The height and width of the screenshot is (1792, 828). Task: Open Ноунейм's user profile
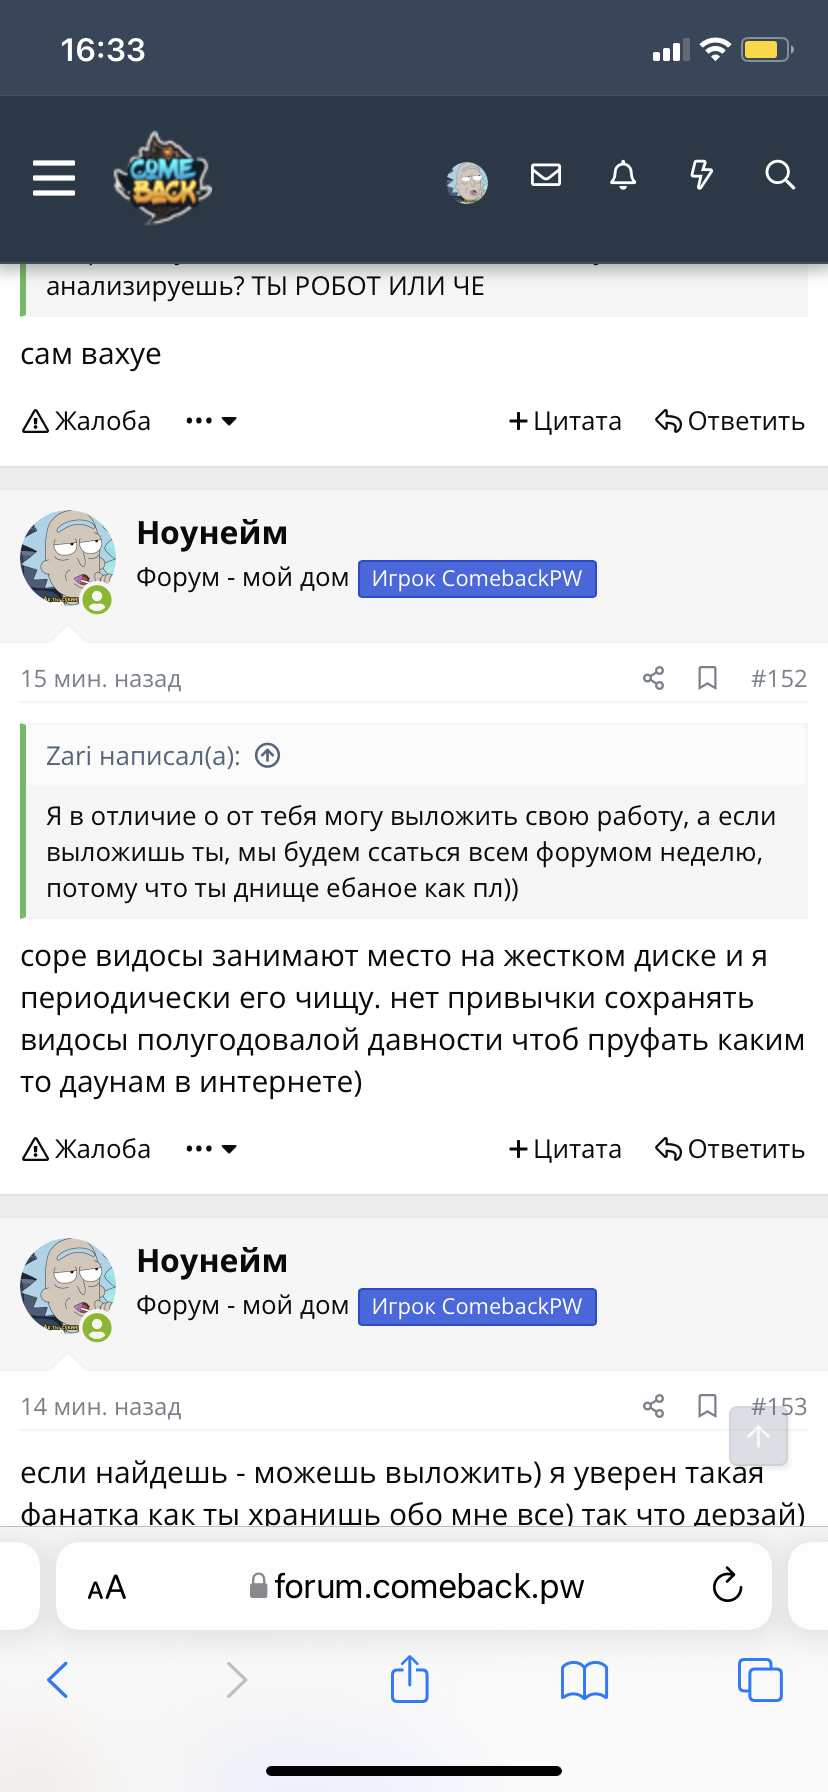212,532
